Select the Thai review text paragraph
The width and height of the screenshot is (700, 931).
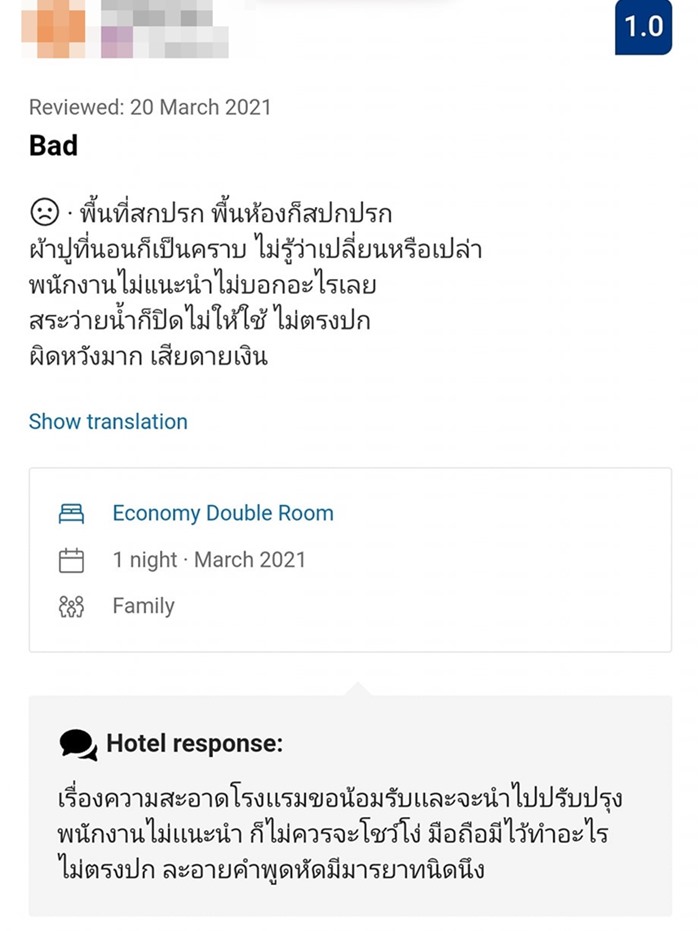click(x=250, y=280)
